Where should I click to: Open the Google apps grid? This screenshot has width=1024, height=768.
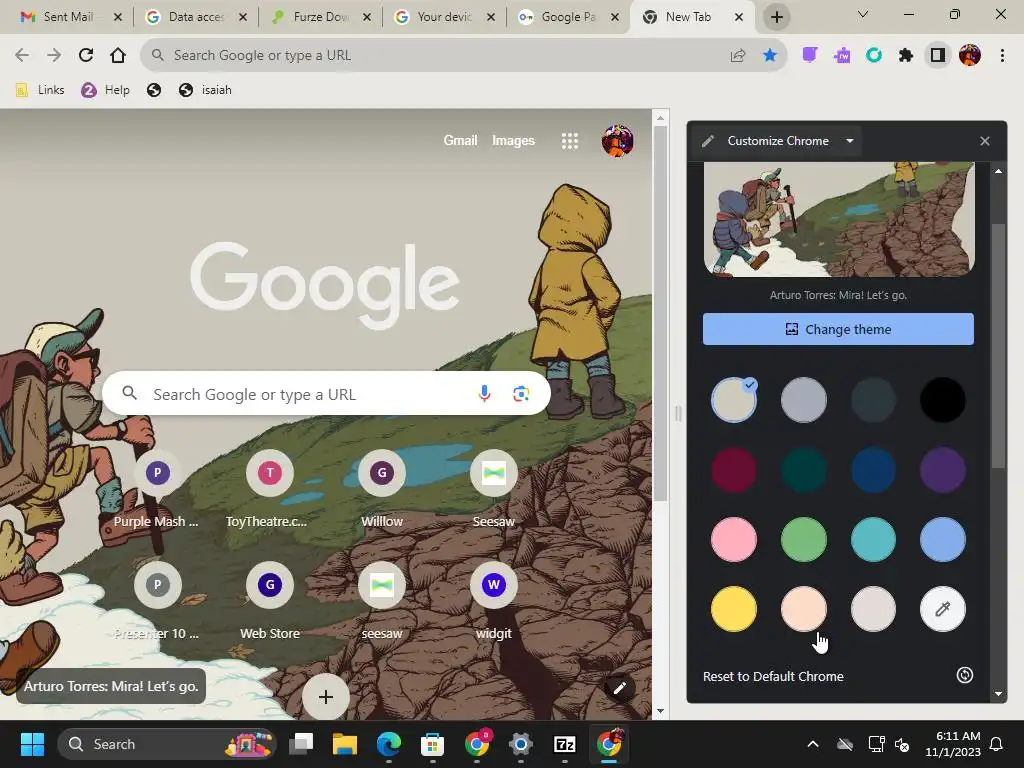[570, 141]
